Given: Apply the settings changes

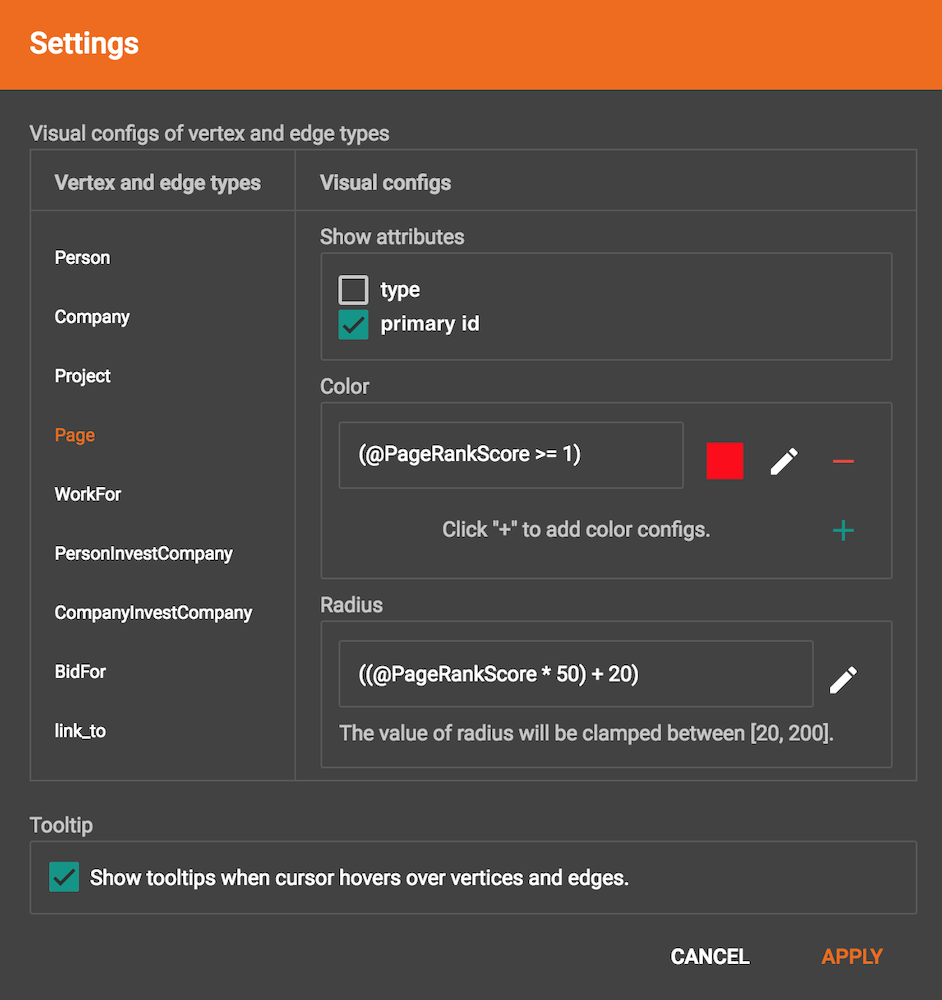Looking at the screenshot, I should pyautogui.click(x=852, y=957).
